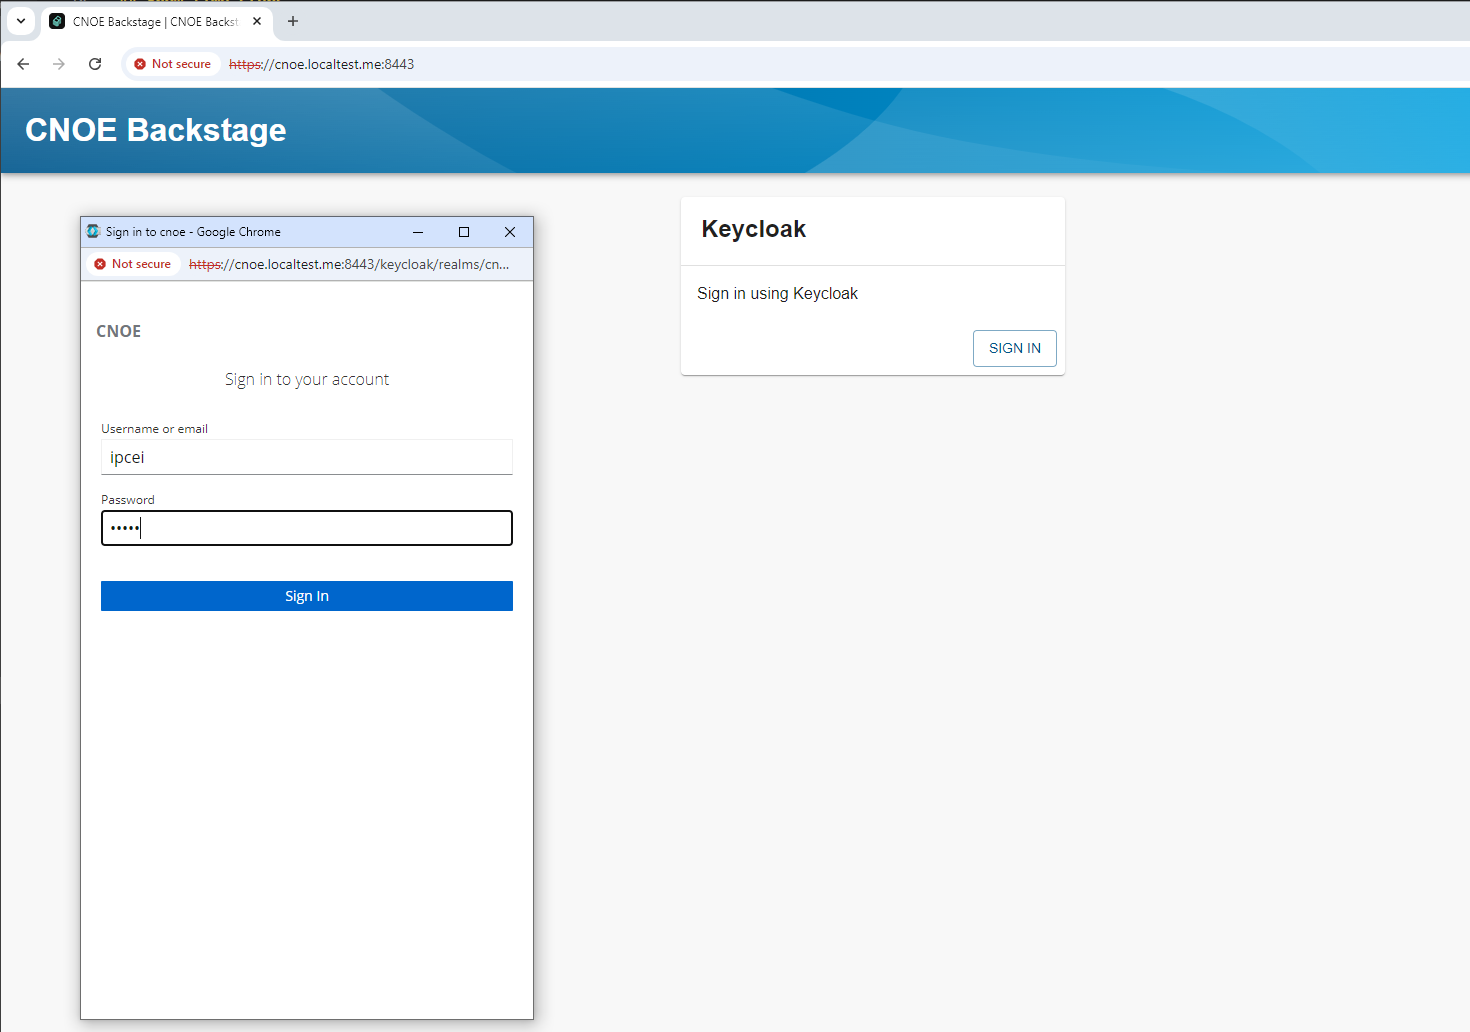Select the CNOE Backstage browser tab
1470x1032 pixels.
pyautogui.click(x=150, y=21)
